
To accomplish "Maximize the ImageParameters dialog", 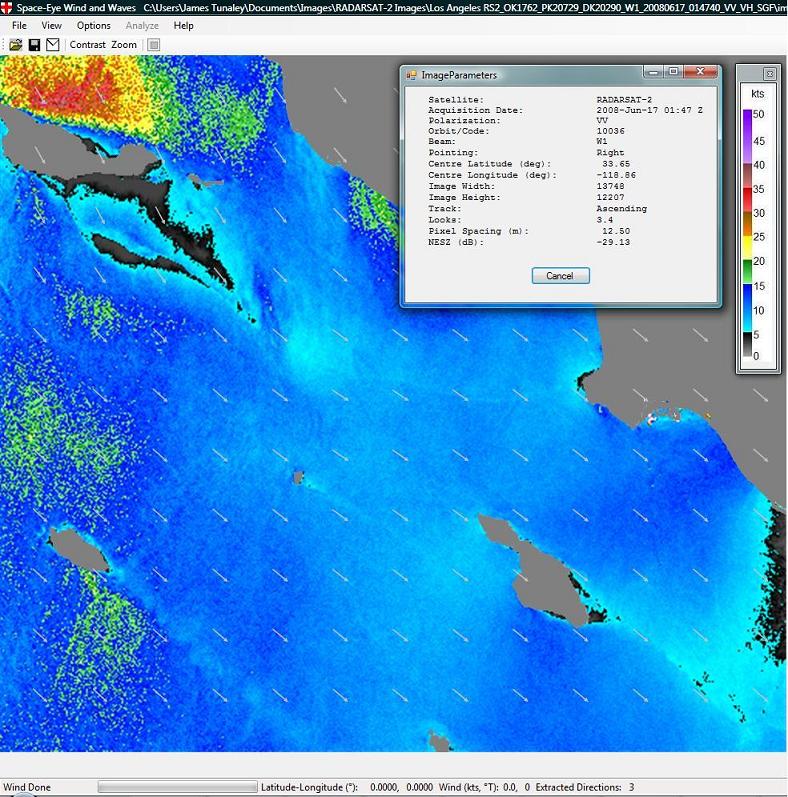I will click(x=674, y=72).
